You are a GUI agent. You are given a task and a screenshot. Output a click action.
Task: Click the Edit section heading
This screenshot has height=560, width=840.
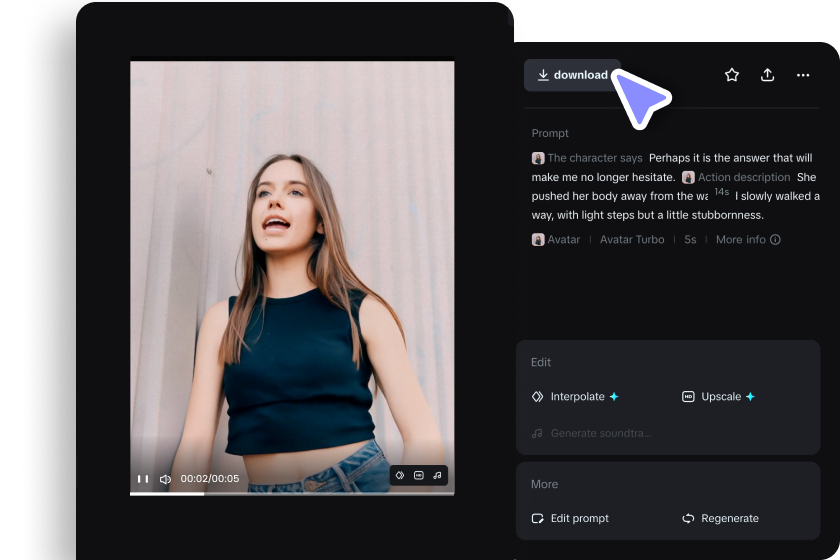(x=541, y=362)
